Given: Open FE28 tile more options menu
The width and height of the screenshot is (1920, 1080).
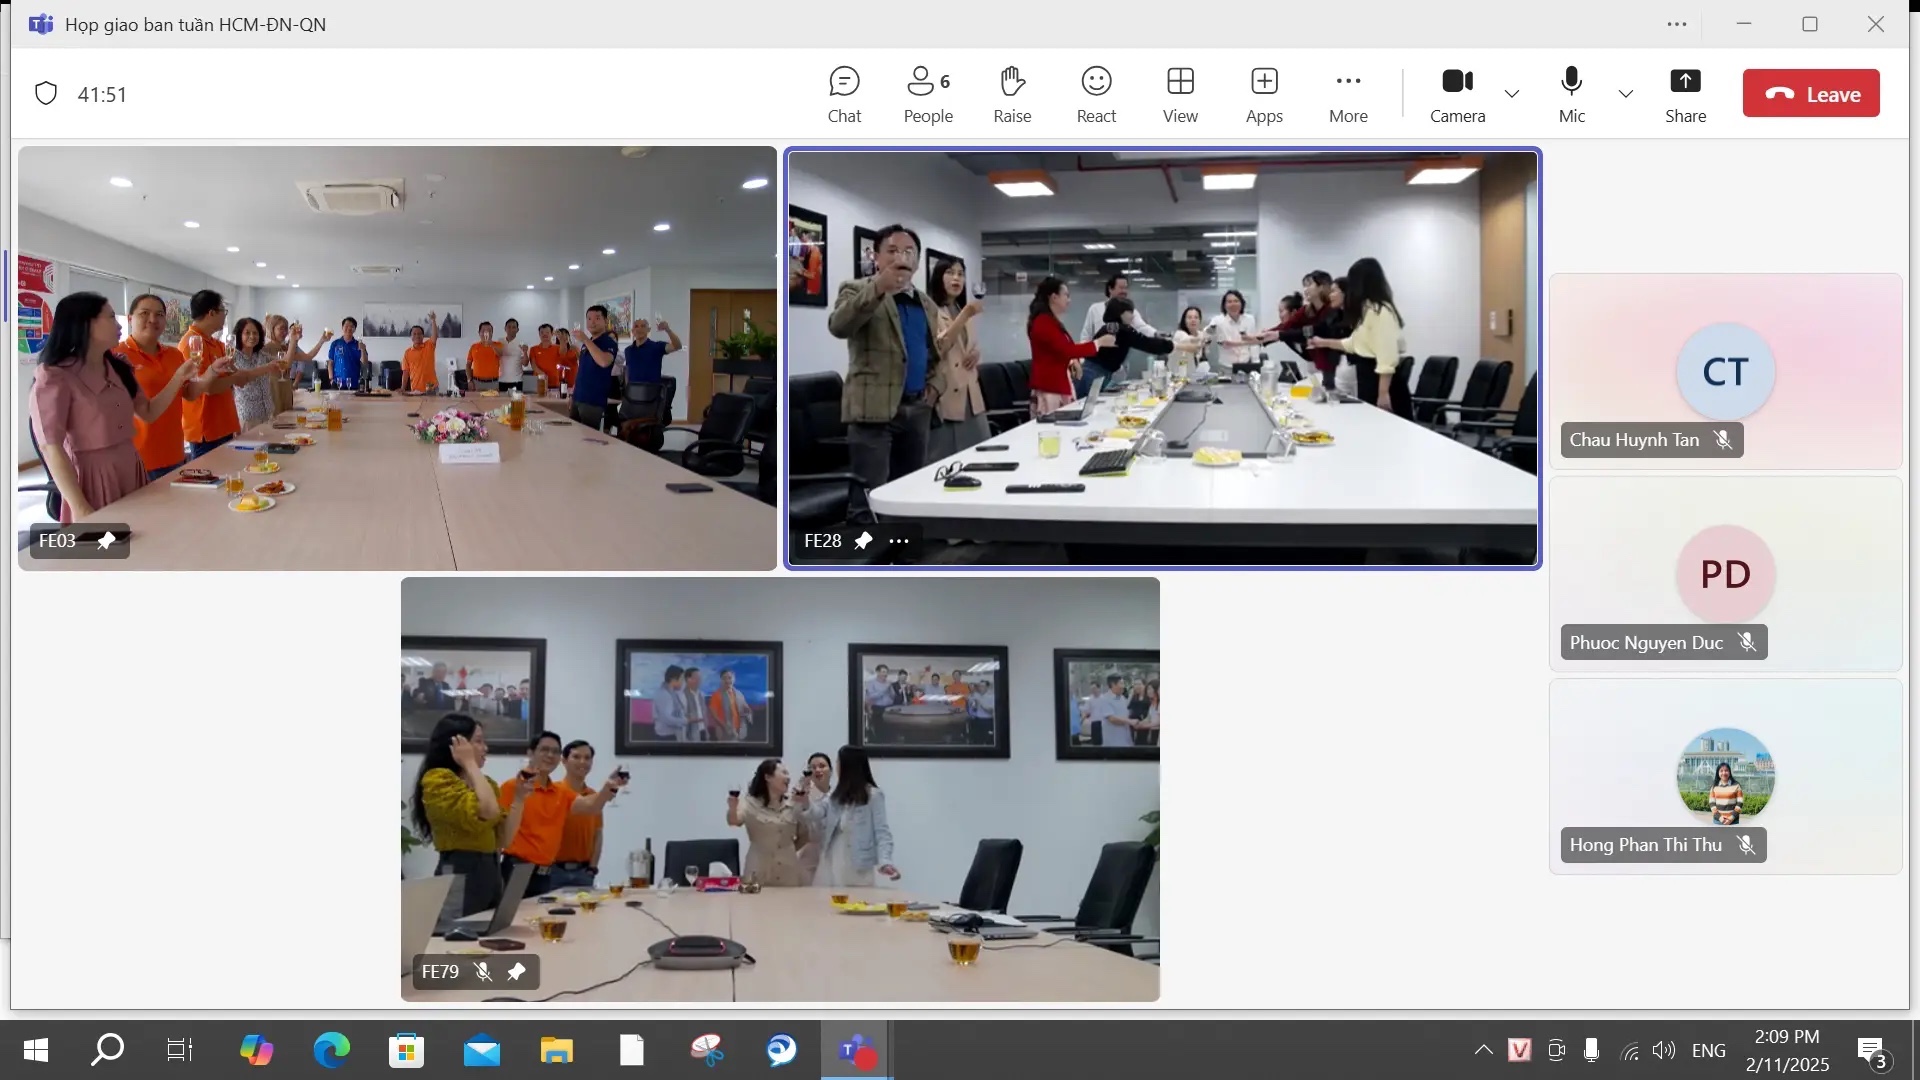Looking at the screenshot, I should tap(899, 541).
